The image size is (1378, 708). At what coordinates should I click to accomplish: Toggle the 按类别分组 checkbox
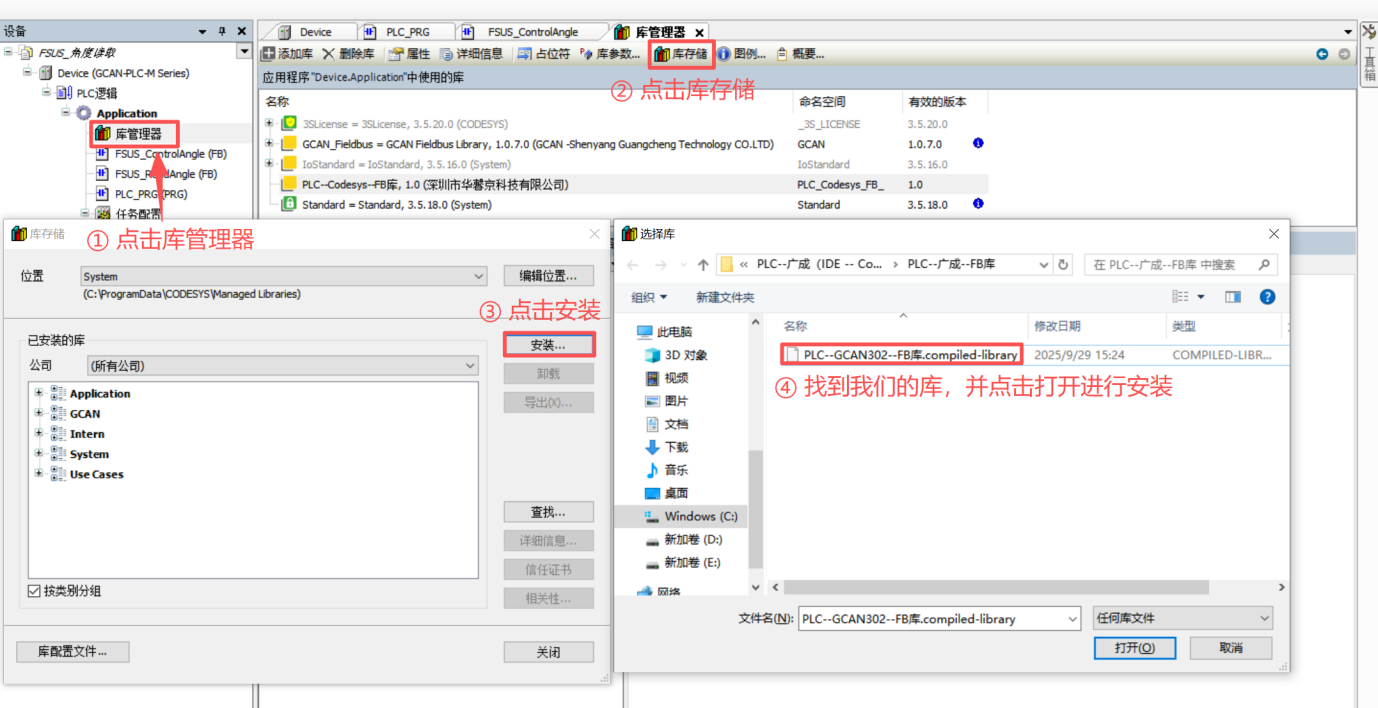(35, 591)
